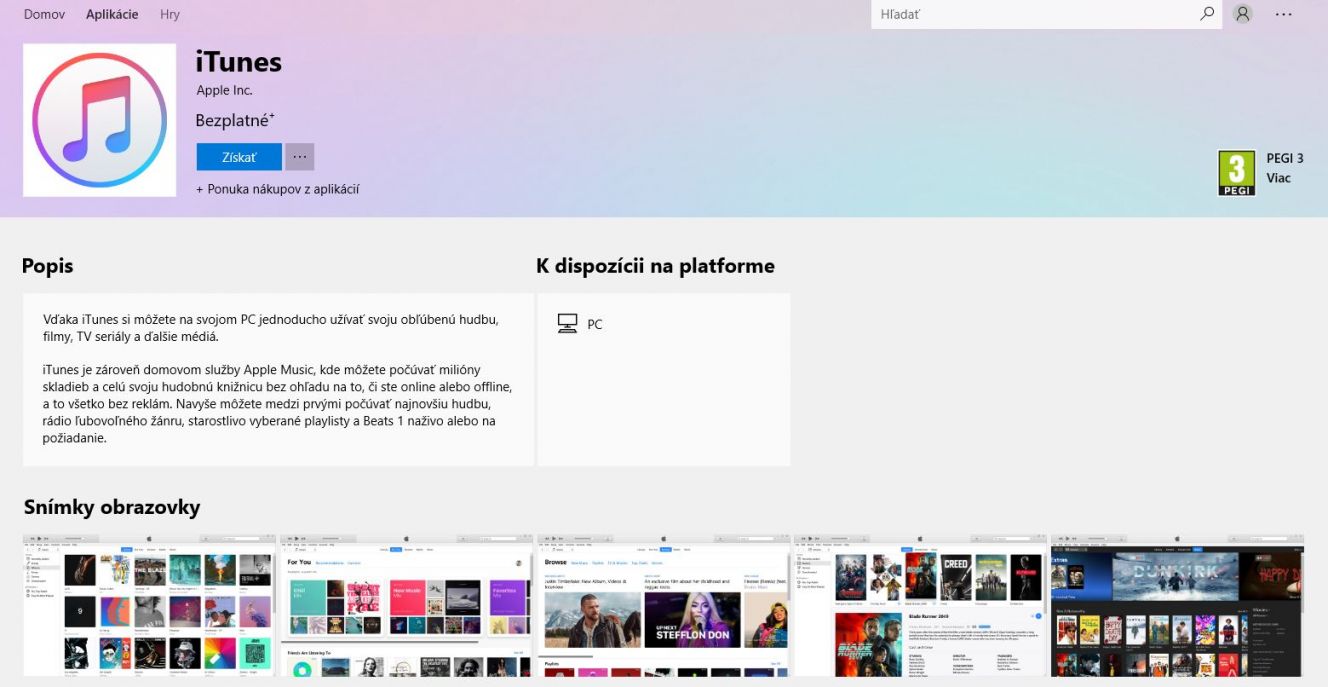Click the iTunes app title
1328x687 pixels.
click(x=239, y=62)
